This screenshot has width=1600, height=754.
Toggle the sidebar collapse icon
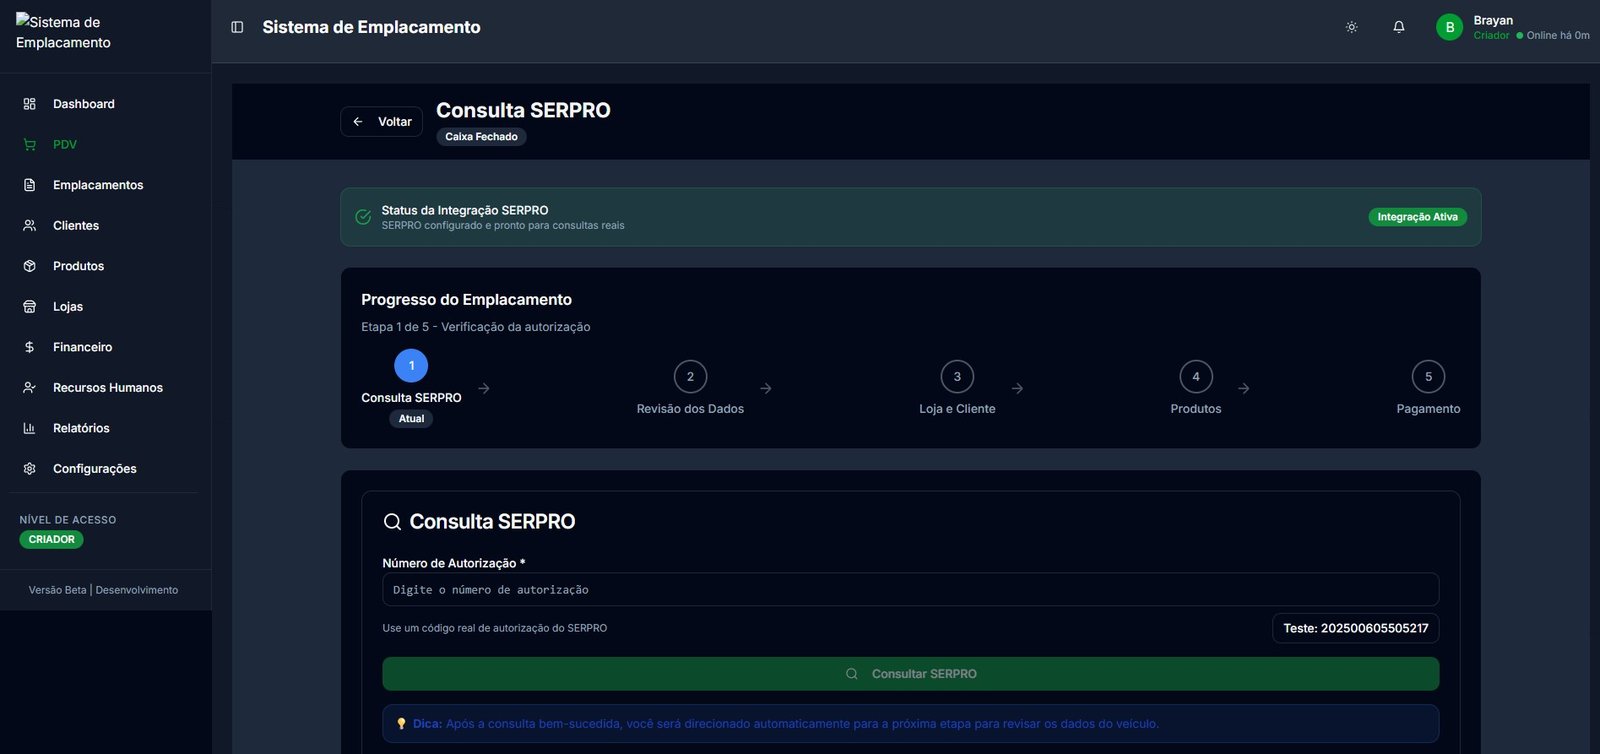pyautogui.click(x=237, y=27)
